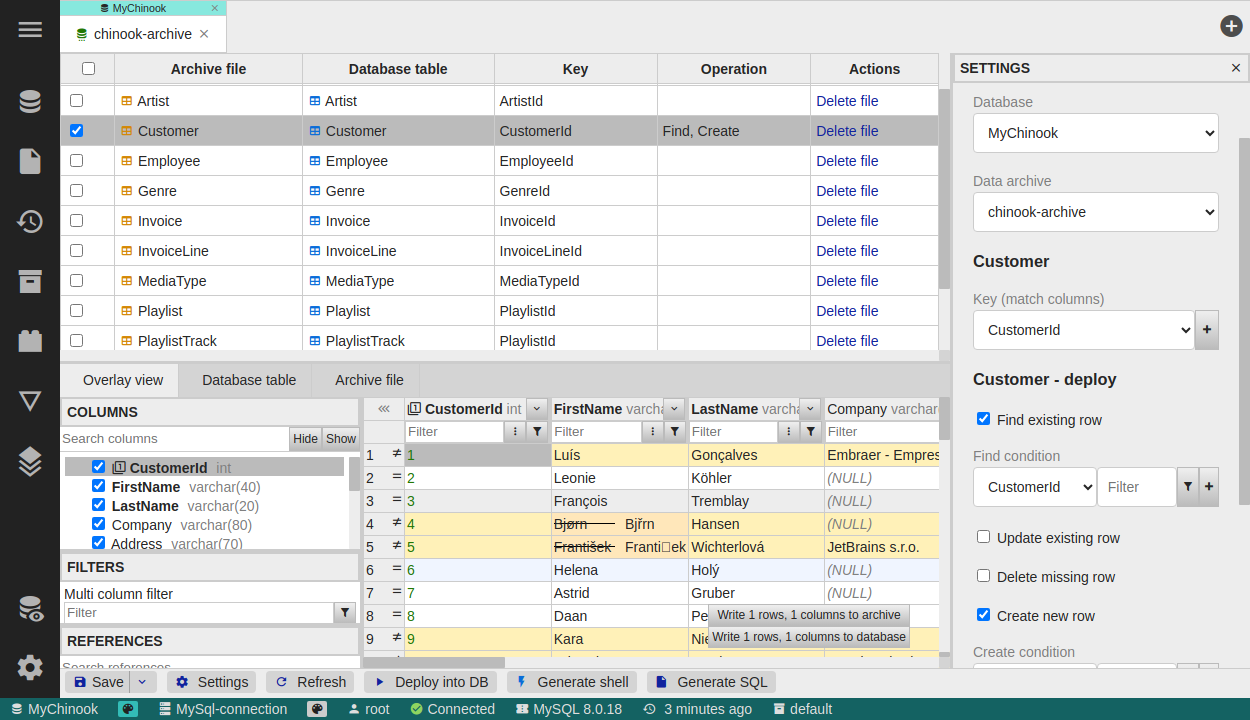
Task: Click the palette icon next to MyChinook
Action: [128, 709]
